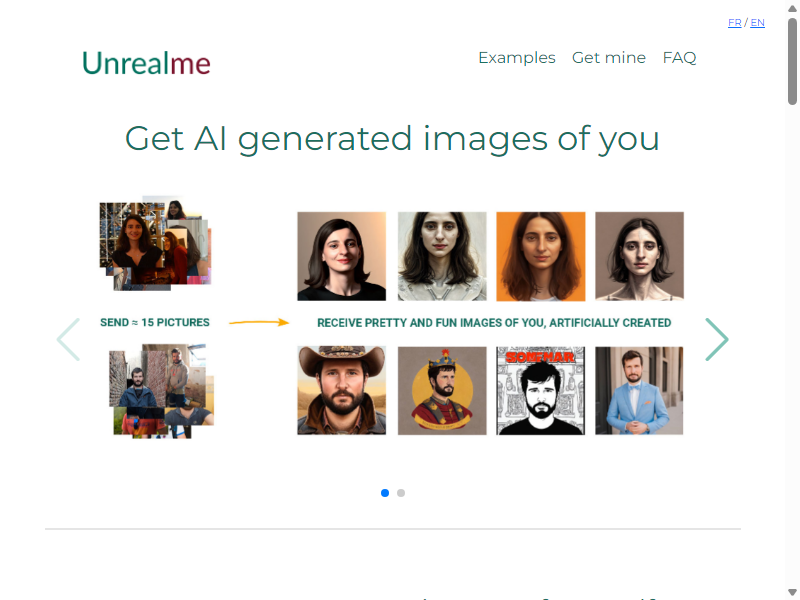
Task: Open the cowboy hat portrait image
Action: tap(341, 390)
